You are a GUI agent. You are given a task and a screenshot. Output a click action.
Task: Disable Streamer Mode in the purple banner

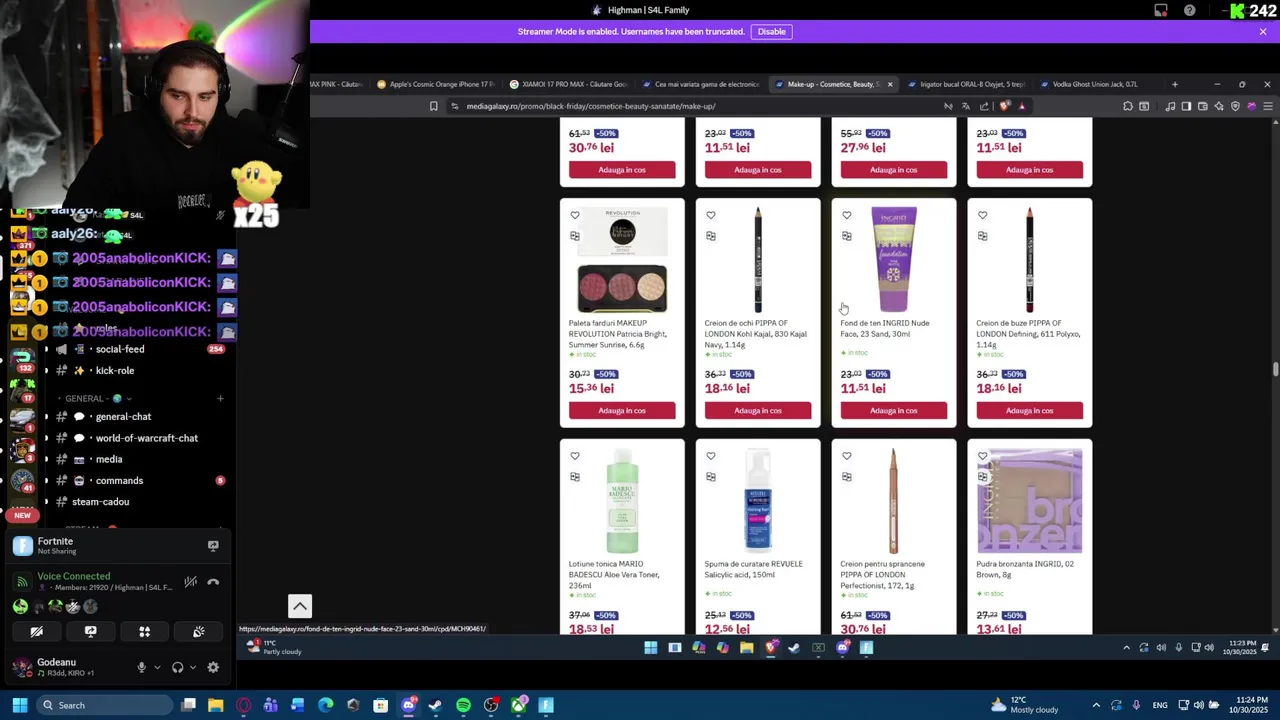pos(771,31)
